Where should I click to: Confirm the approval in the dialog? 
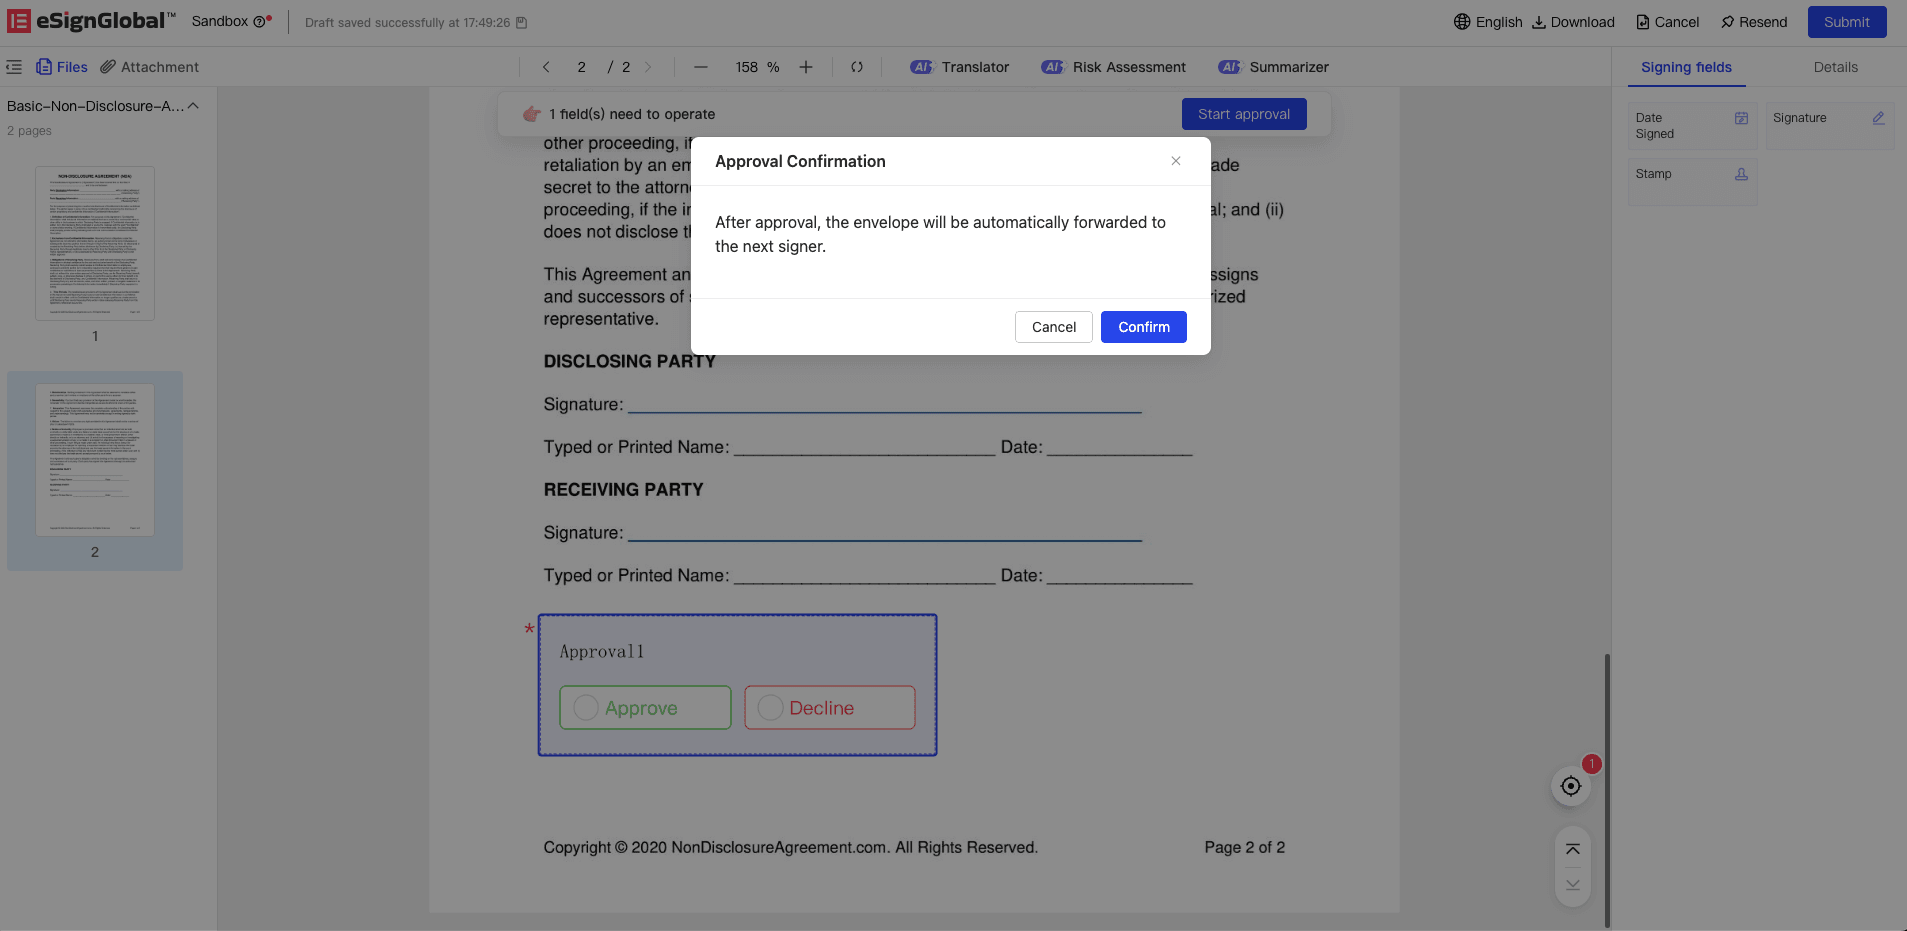click(1143, 327)
